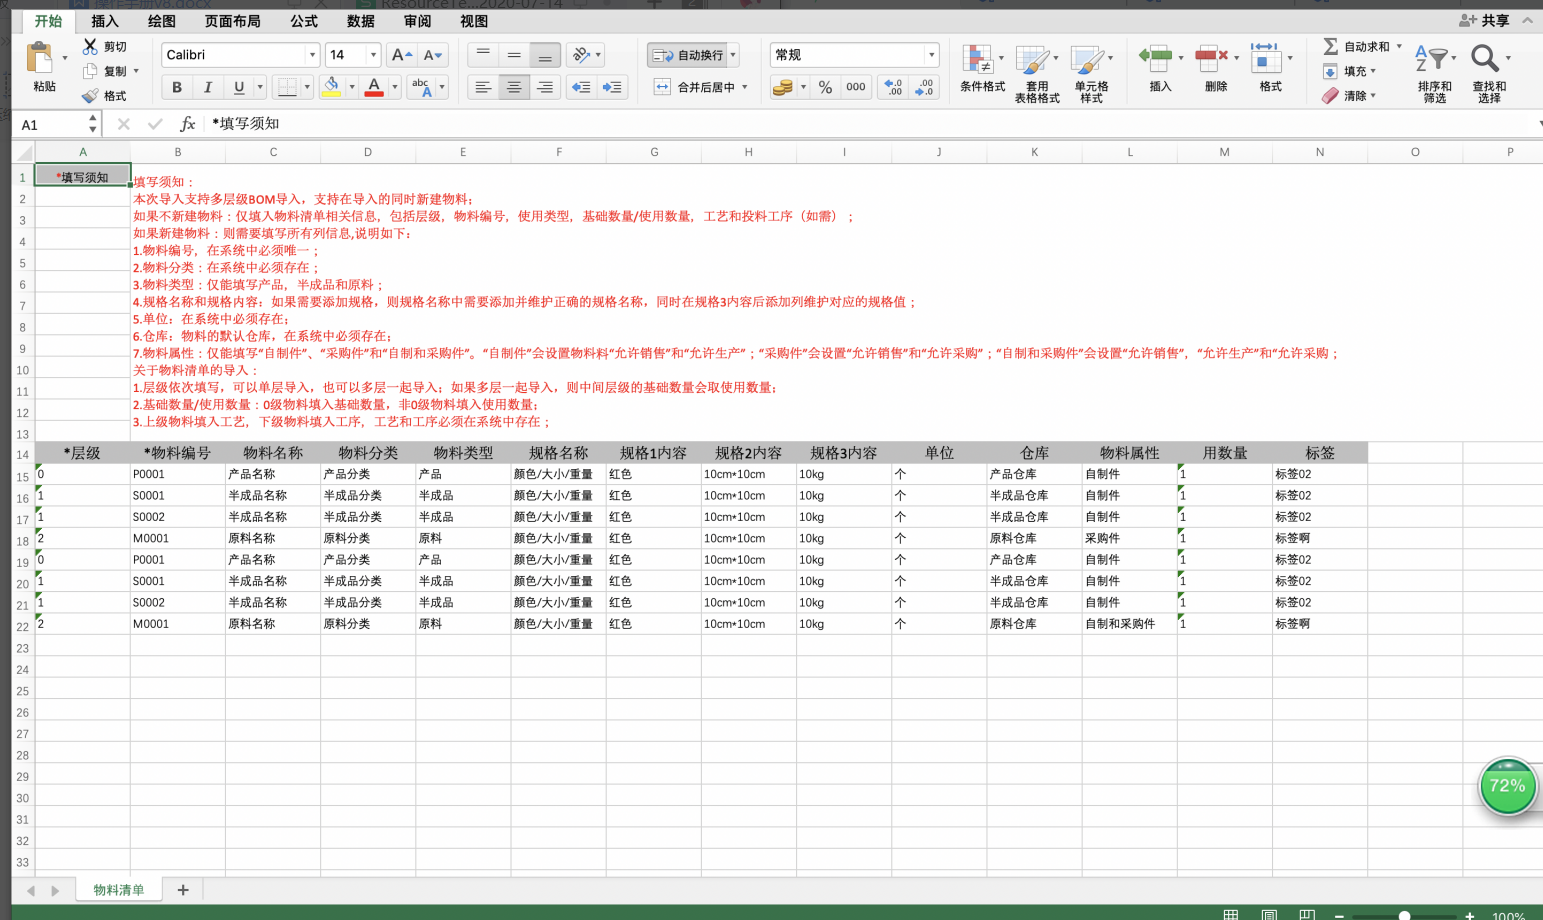The height and width of the screenshot is (920, 1543).
Task: Apply the red font color A
Action: (x=374, y=87)
